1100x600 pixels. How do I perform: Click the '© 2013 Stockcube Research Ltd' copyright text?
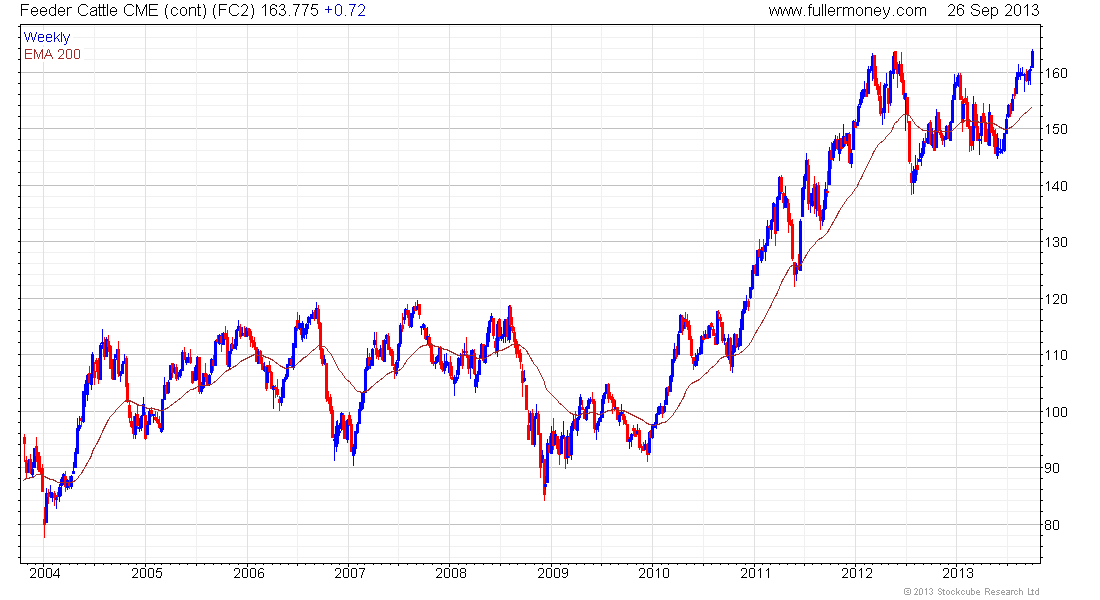click(x=971, y=592)
